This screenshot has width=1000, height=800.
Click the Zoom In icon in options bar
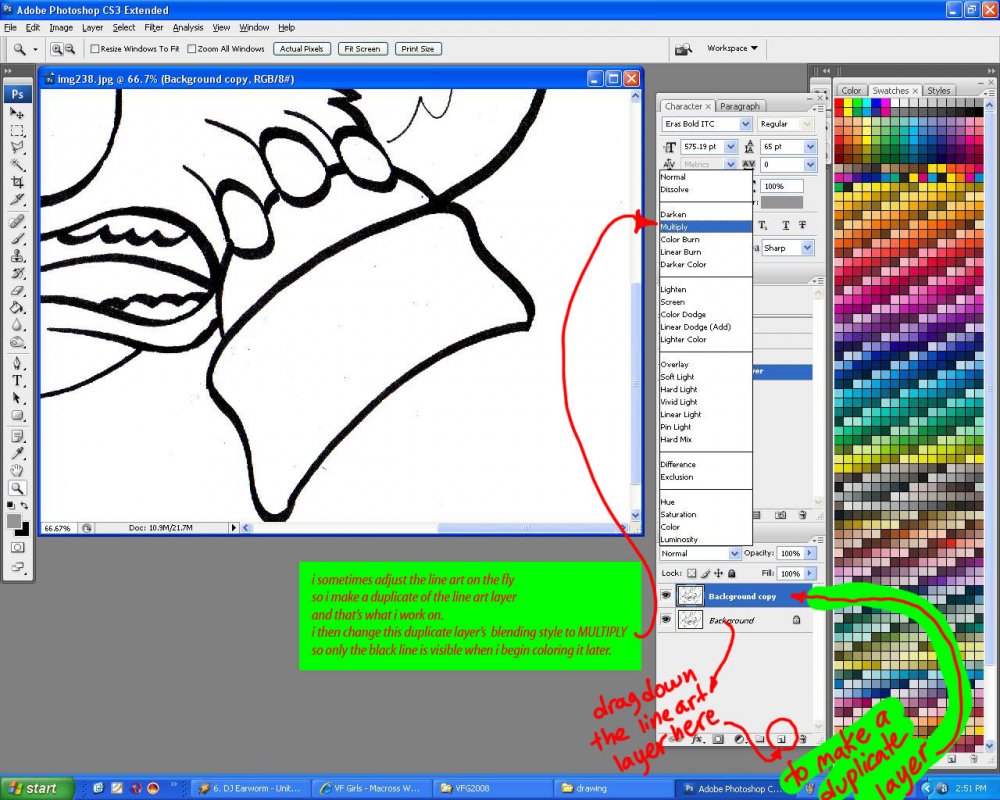pyautogui.click(x=57, y=48)
